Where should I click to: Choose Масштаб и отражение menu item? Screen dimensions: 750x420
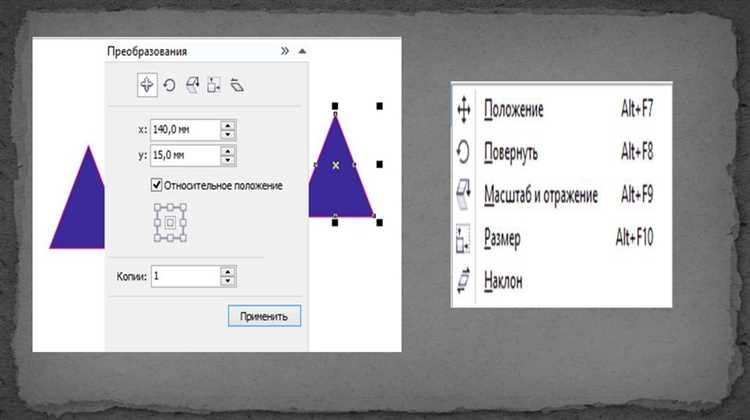click(x=562, y=195)
